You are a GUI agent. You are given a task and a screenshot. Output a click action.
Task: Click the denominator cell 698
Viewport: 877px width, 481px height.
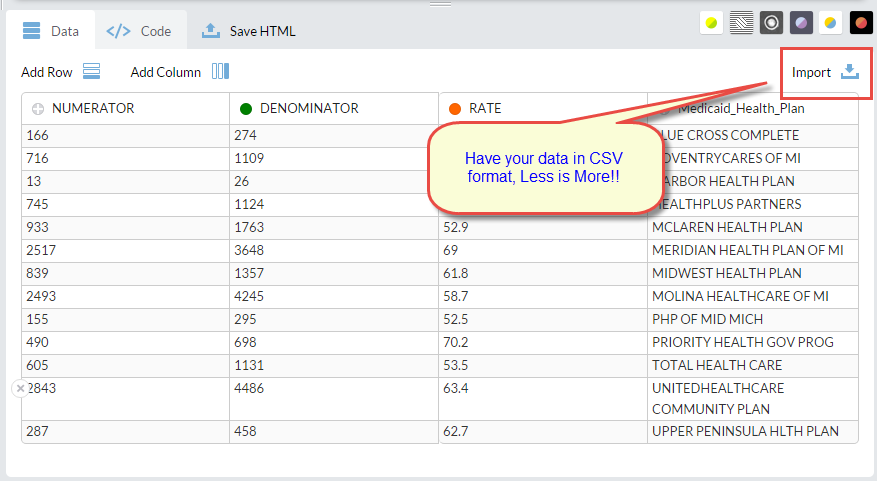click(334, 342)
